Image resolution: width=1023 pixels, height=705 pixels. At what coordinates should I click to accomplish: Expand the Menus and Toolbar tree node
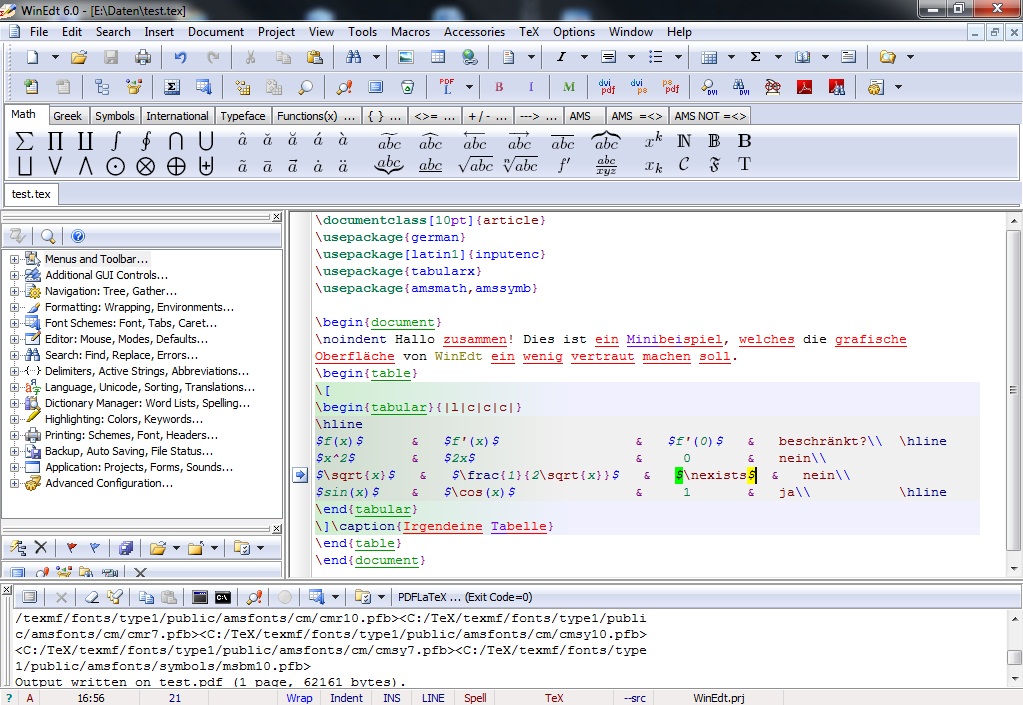point(15,259)
